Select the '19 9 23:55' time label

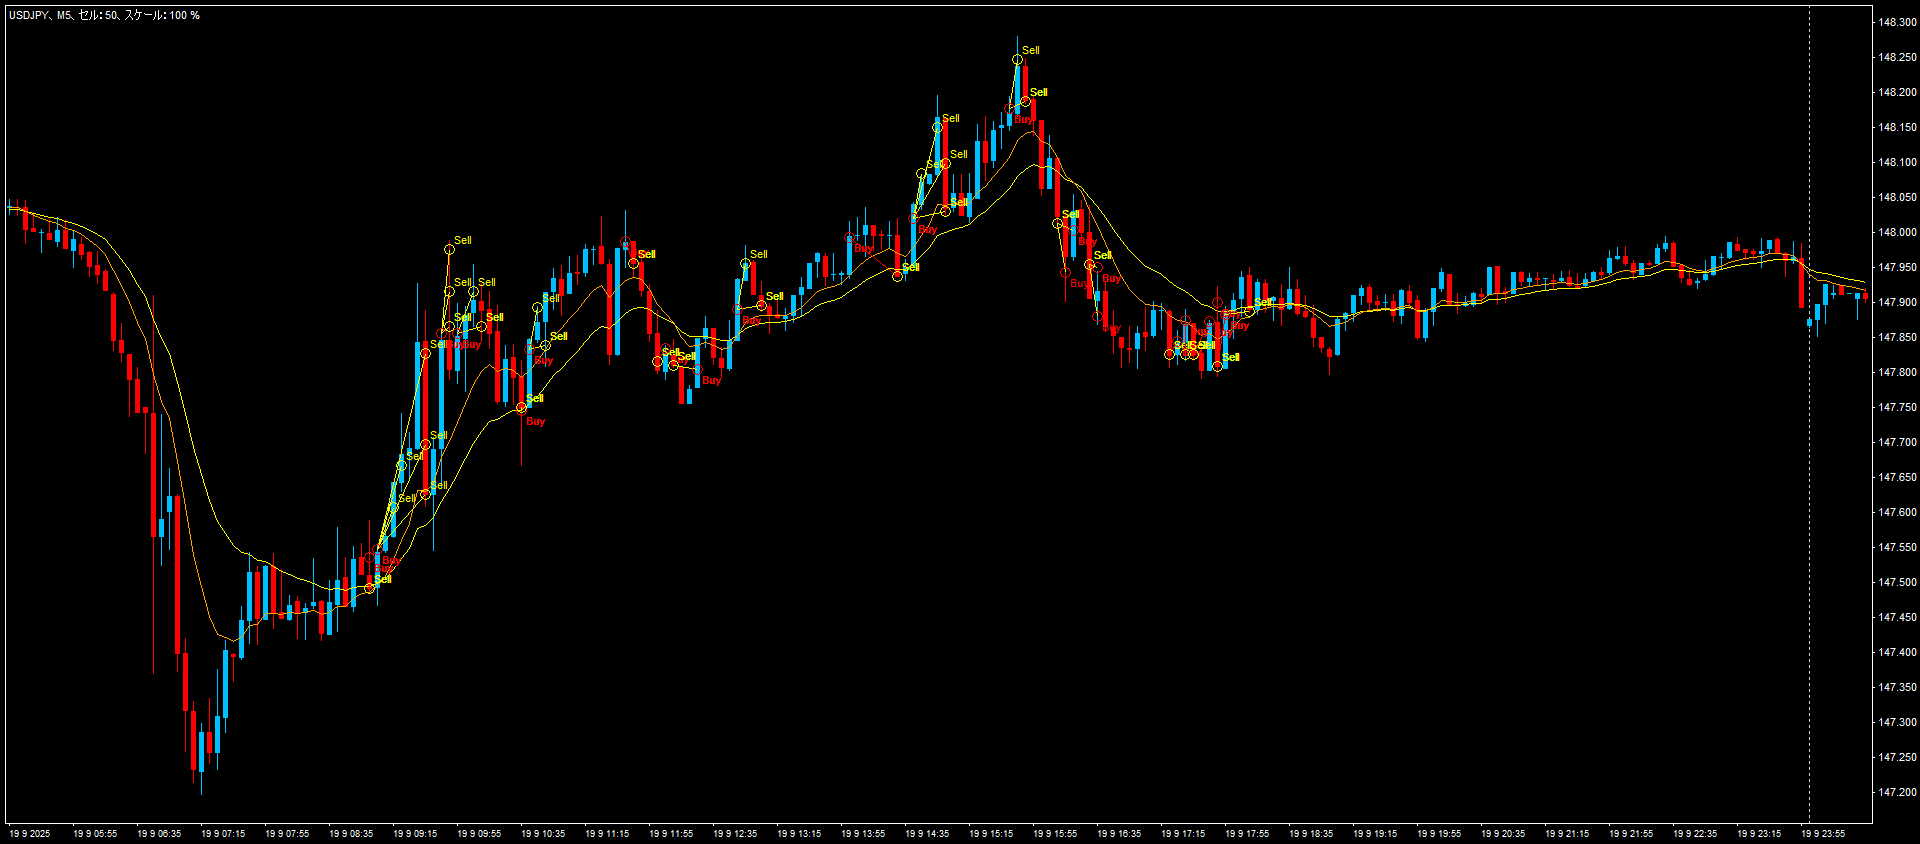click(1823, 833)
